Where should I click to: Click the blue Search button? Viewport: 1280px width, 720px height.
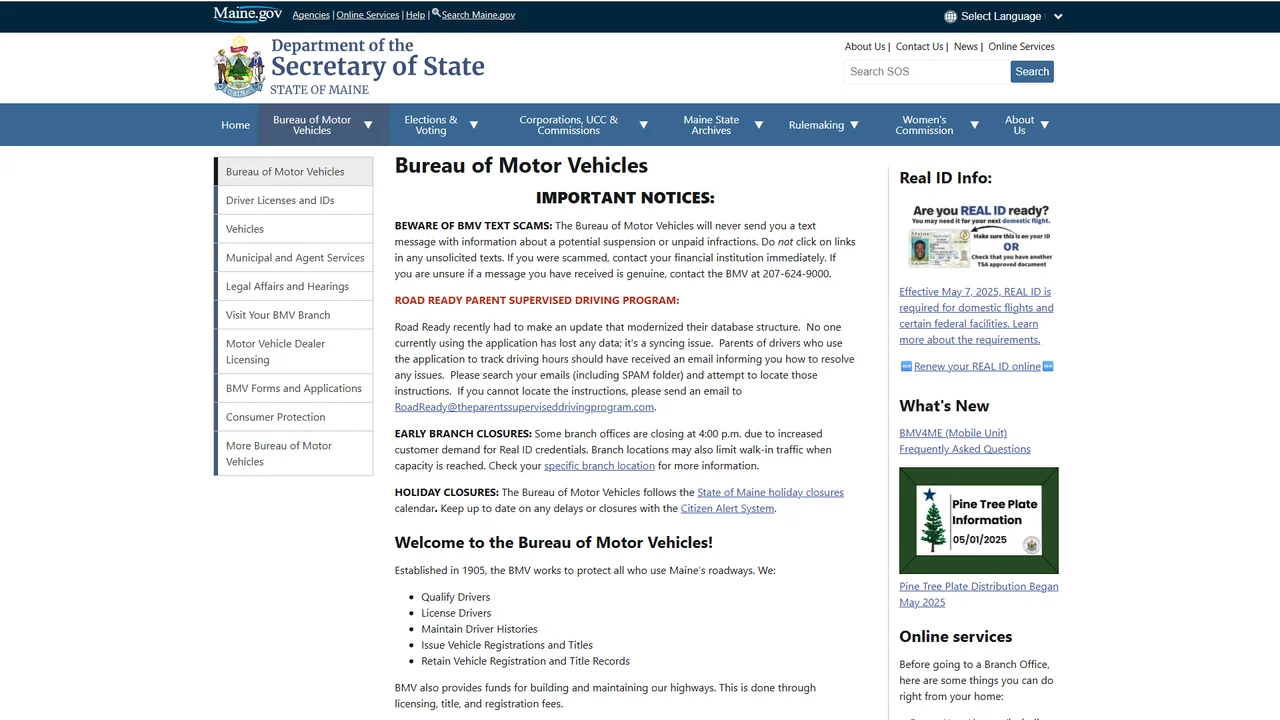coord(1032,72)
